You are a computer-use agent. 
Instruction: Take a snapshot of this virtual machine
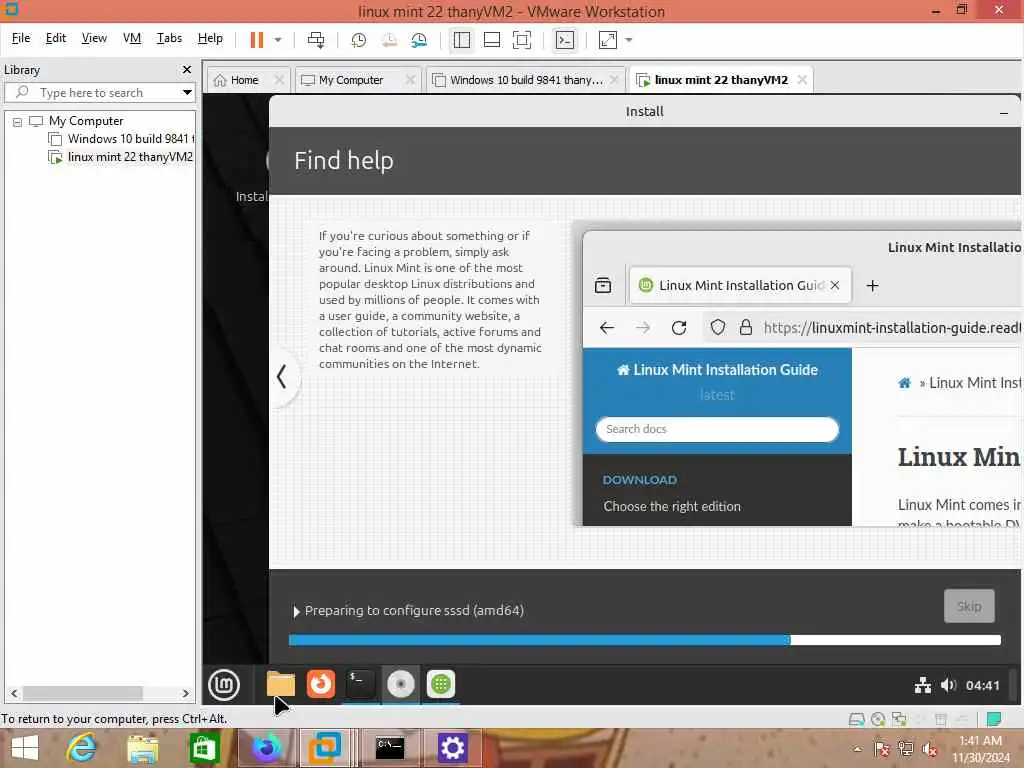359,40
